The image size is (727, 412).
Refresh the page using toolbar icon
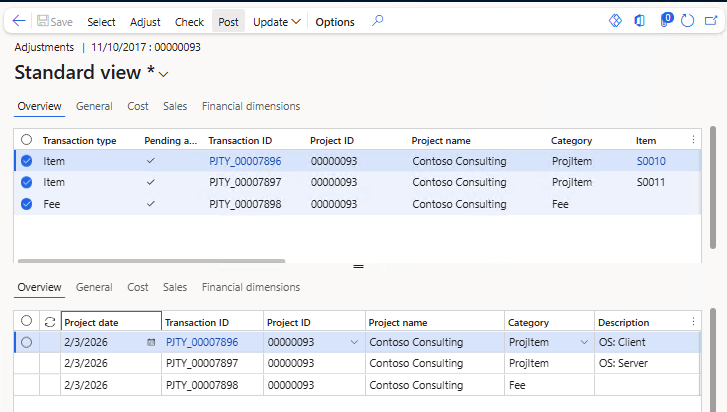coord(687,21)
